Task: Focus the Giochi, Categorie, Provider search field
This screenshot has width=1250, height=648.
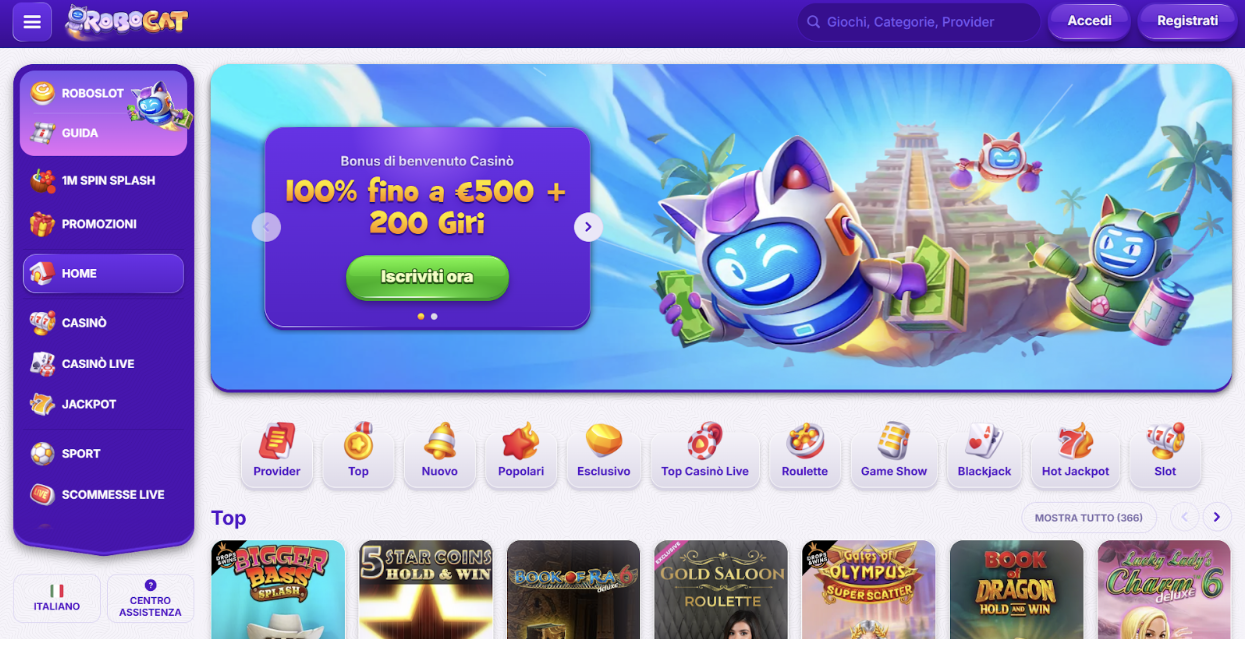Action: [x=918, y=21]
